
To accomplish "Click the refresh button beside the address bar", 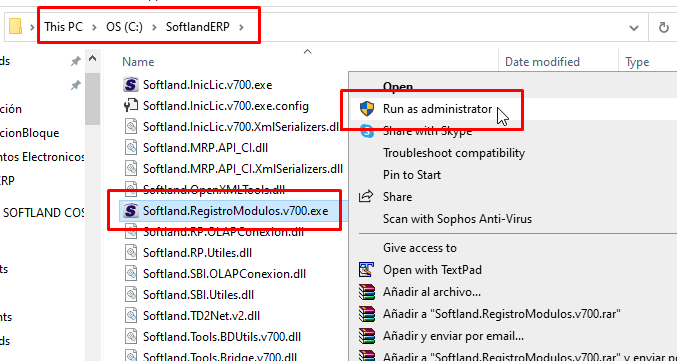I will click(x=664, y=28).
